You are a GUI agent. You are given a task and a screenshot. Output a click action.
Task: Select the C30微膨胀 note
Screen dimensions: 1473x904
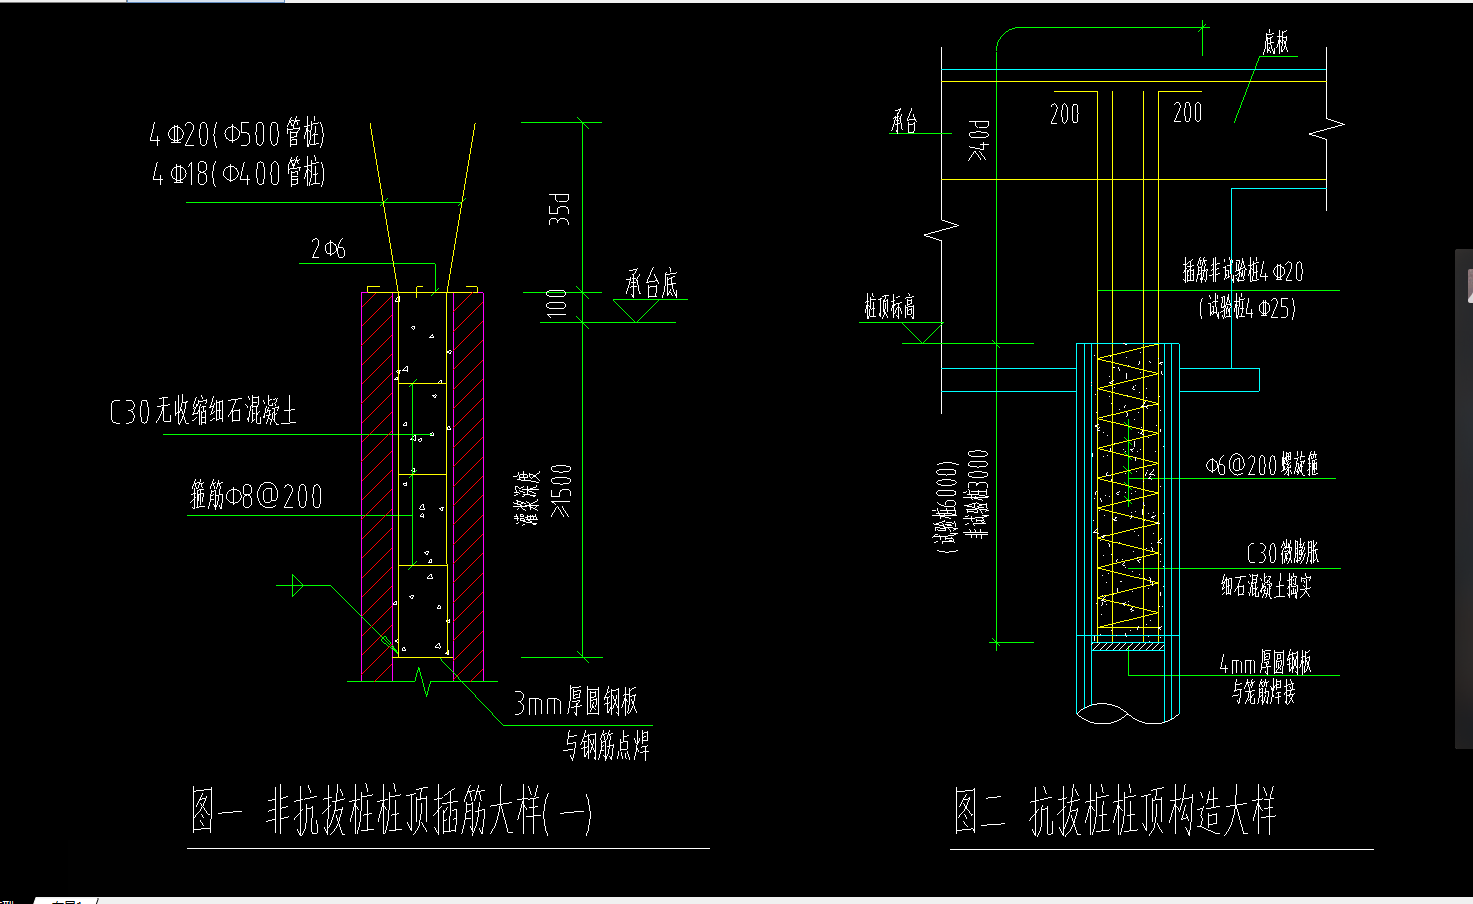tap(1283, 552)
